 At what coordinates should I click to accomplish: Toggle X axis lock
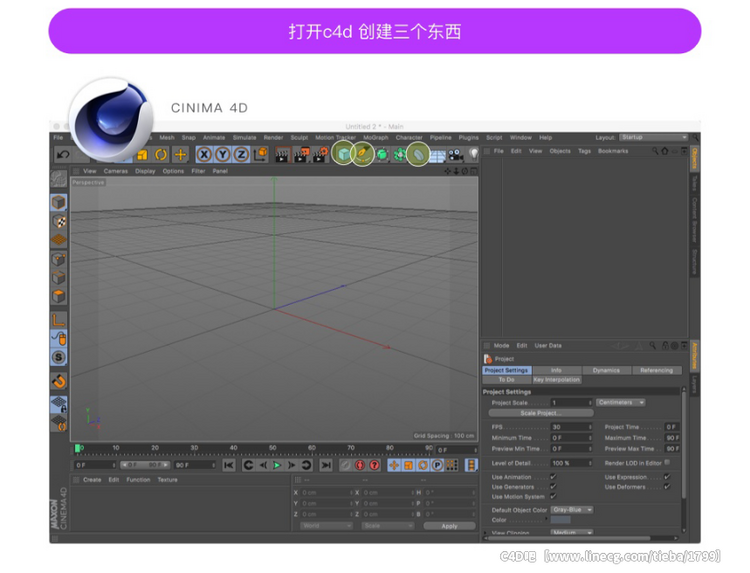pyautogui.click(x=204, y=154)
